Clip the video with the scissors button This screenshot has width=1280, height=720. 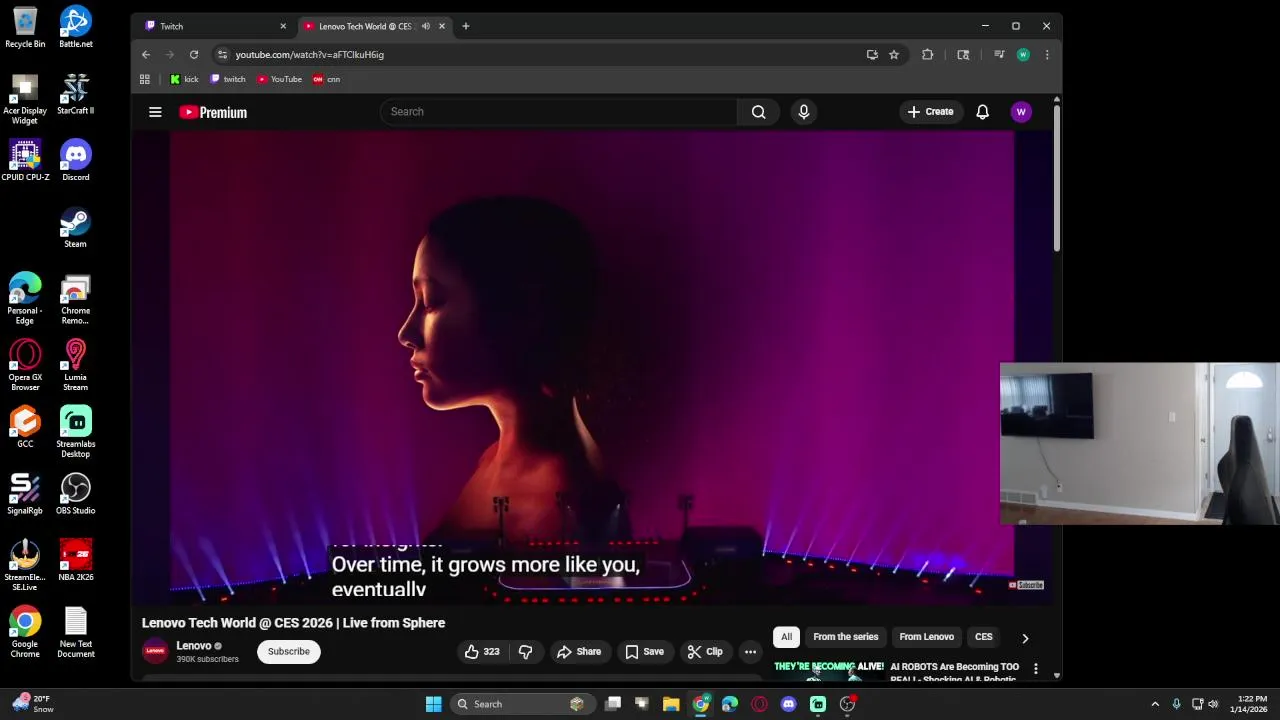705,652
